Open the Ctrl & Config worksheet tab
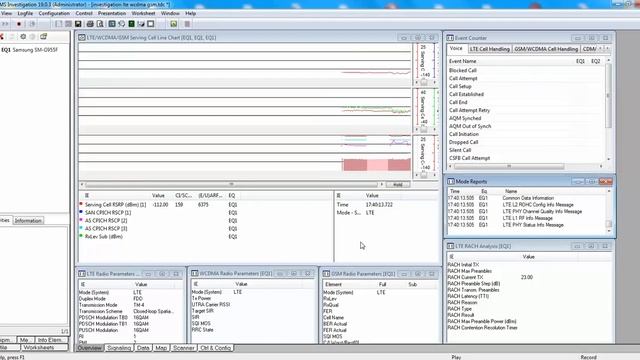Viewport: 640px width, 360px height. point(216,348)
